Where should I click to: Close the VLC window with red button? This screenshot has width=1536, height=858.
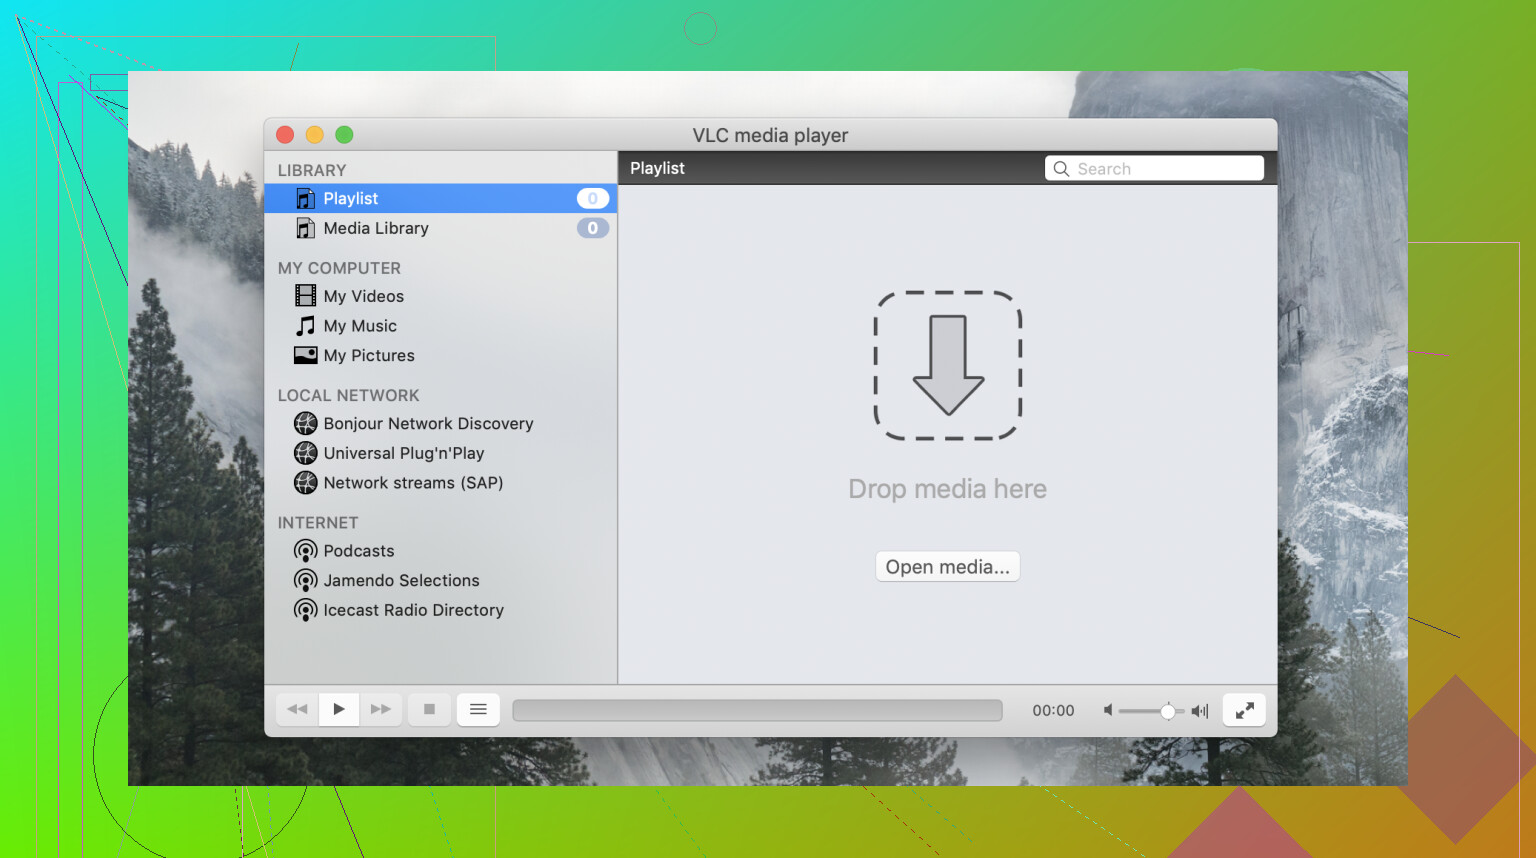click(285, 135)
